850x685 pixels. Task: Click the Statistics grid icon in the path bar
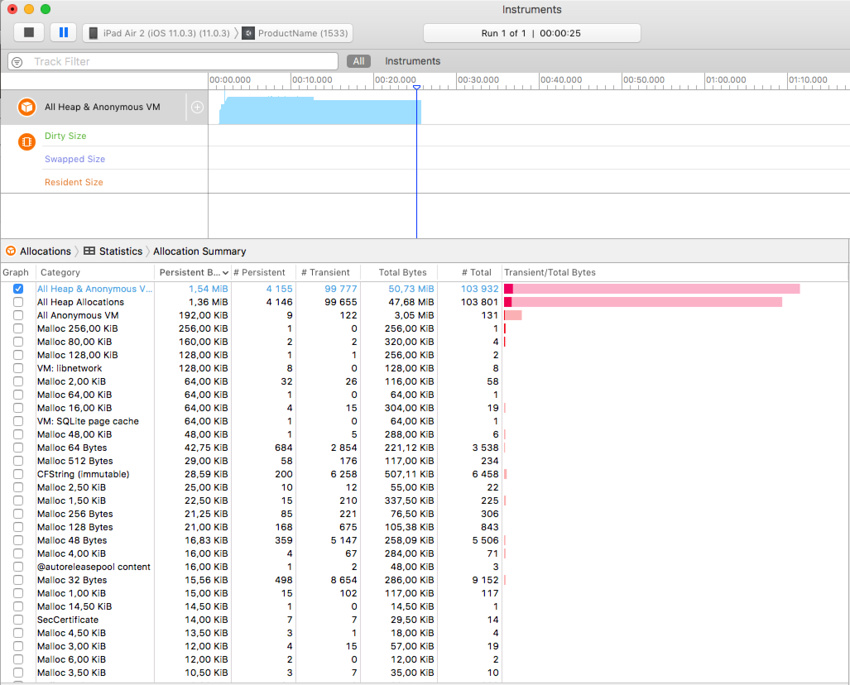pyautogui.click(x=89, y=251)
